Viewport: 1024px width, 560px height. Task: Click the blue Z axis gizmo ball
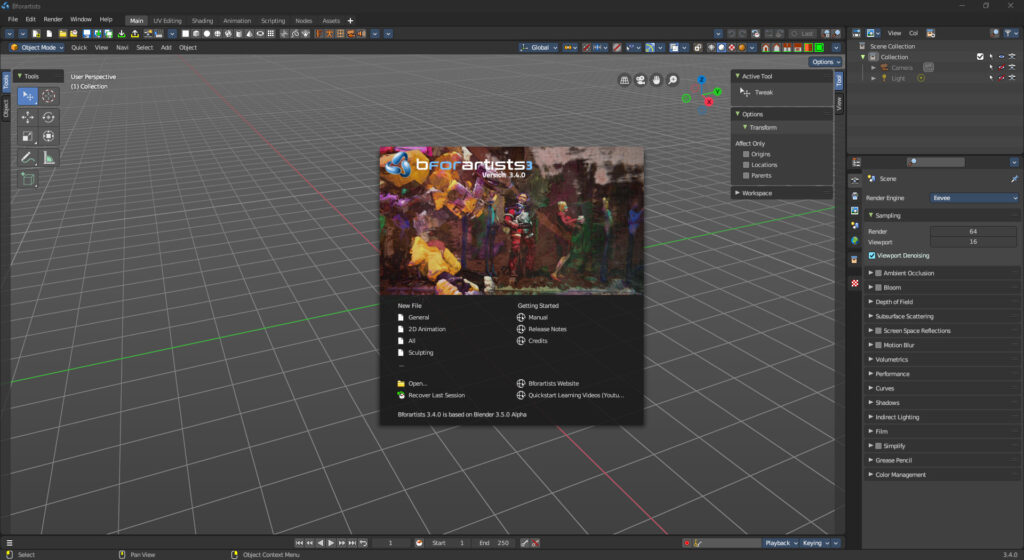coord(701,80)
